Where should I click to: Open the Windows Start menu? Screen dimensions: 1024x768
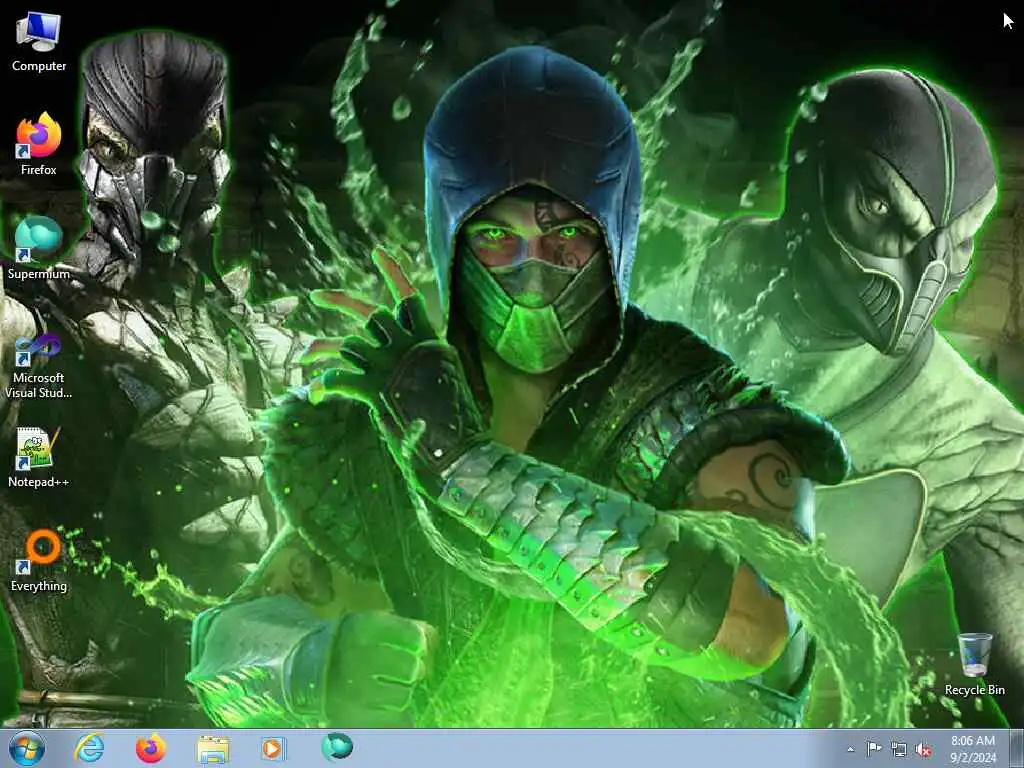coord(27,748)
